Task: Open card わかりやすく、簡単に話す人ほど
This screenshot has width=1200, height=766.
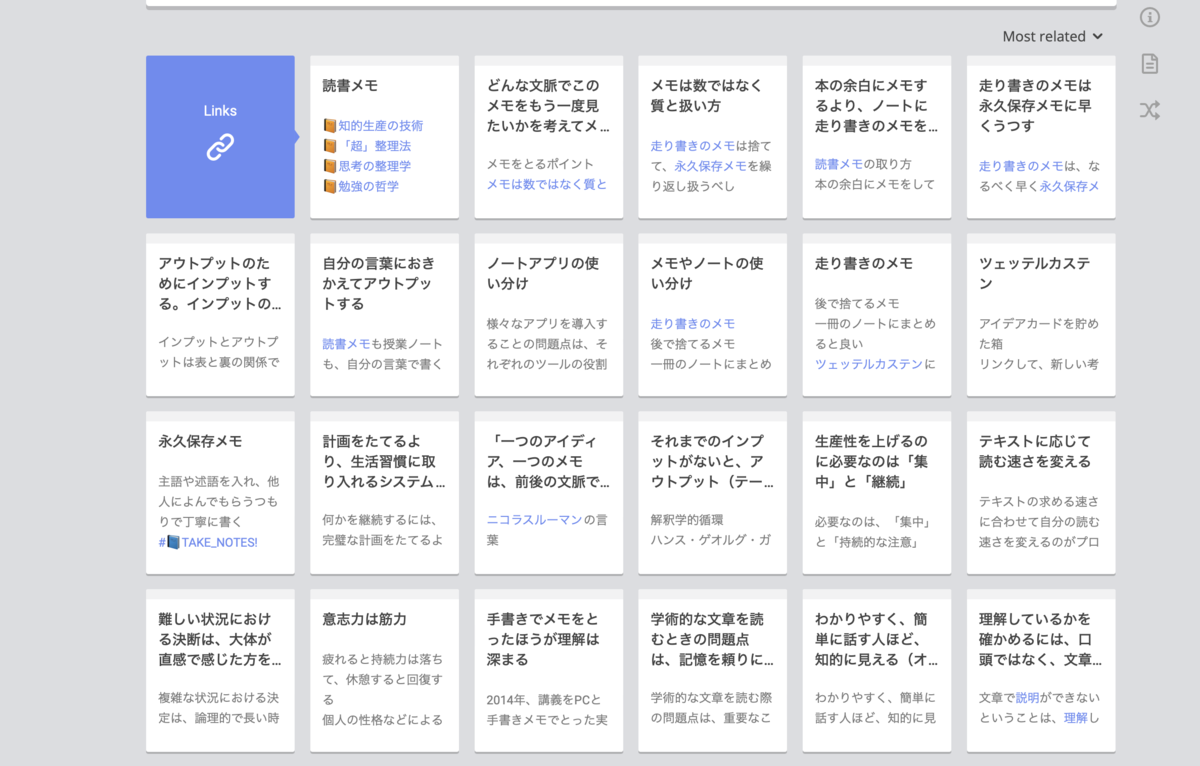Action: pyautogui.click(x=877, y=671)
